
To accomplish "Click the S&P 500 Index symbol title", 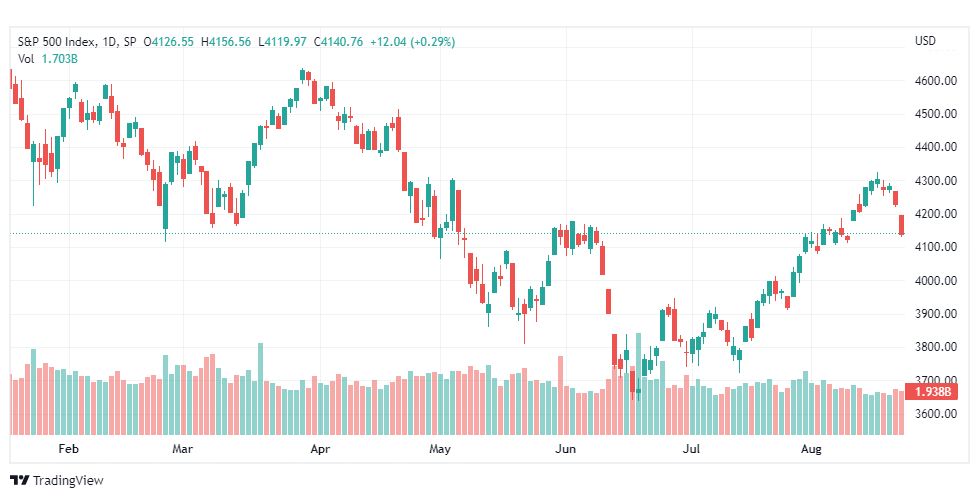I will click(x=57, y=42).
